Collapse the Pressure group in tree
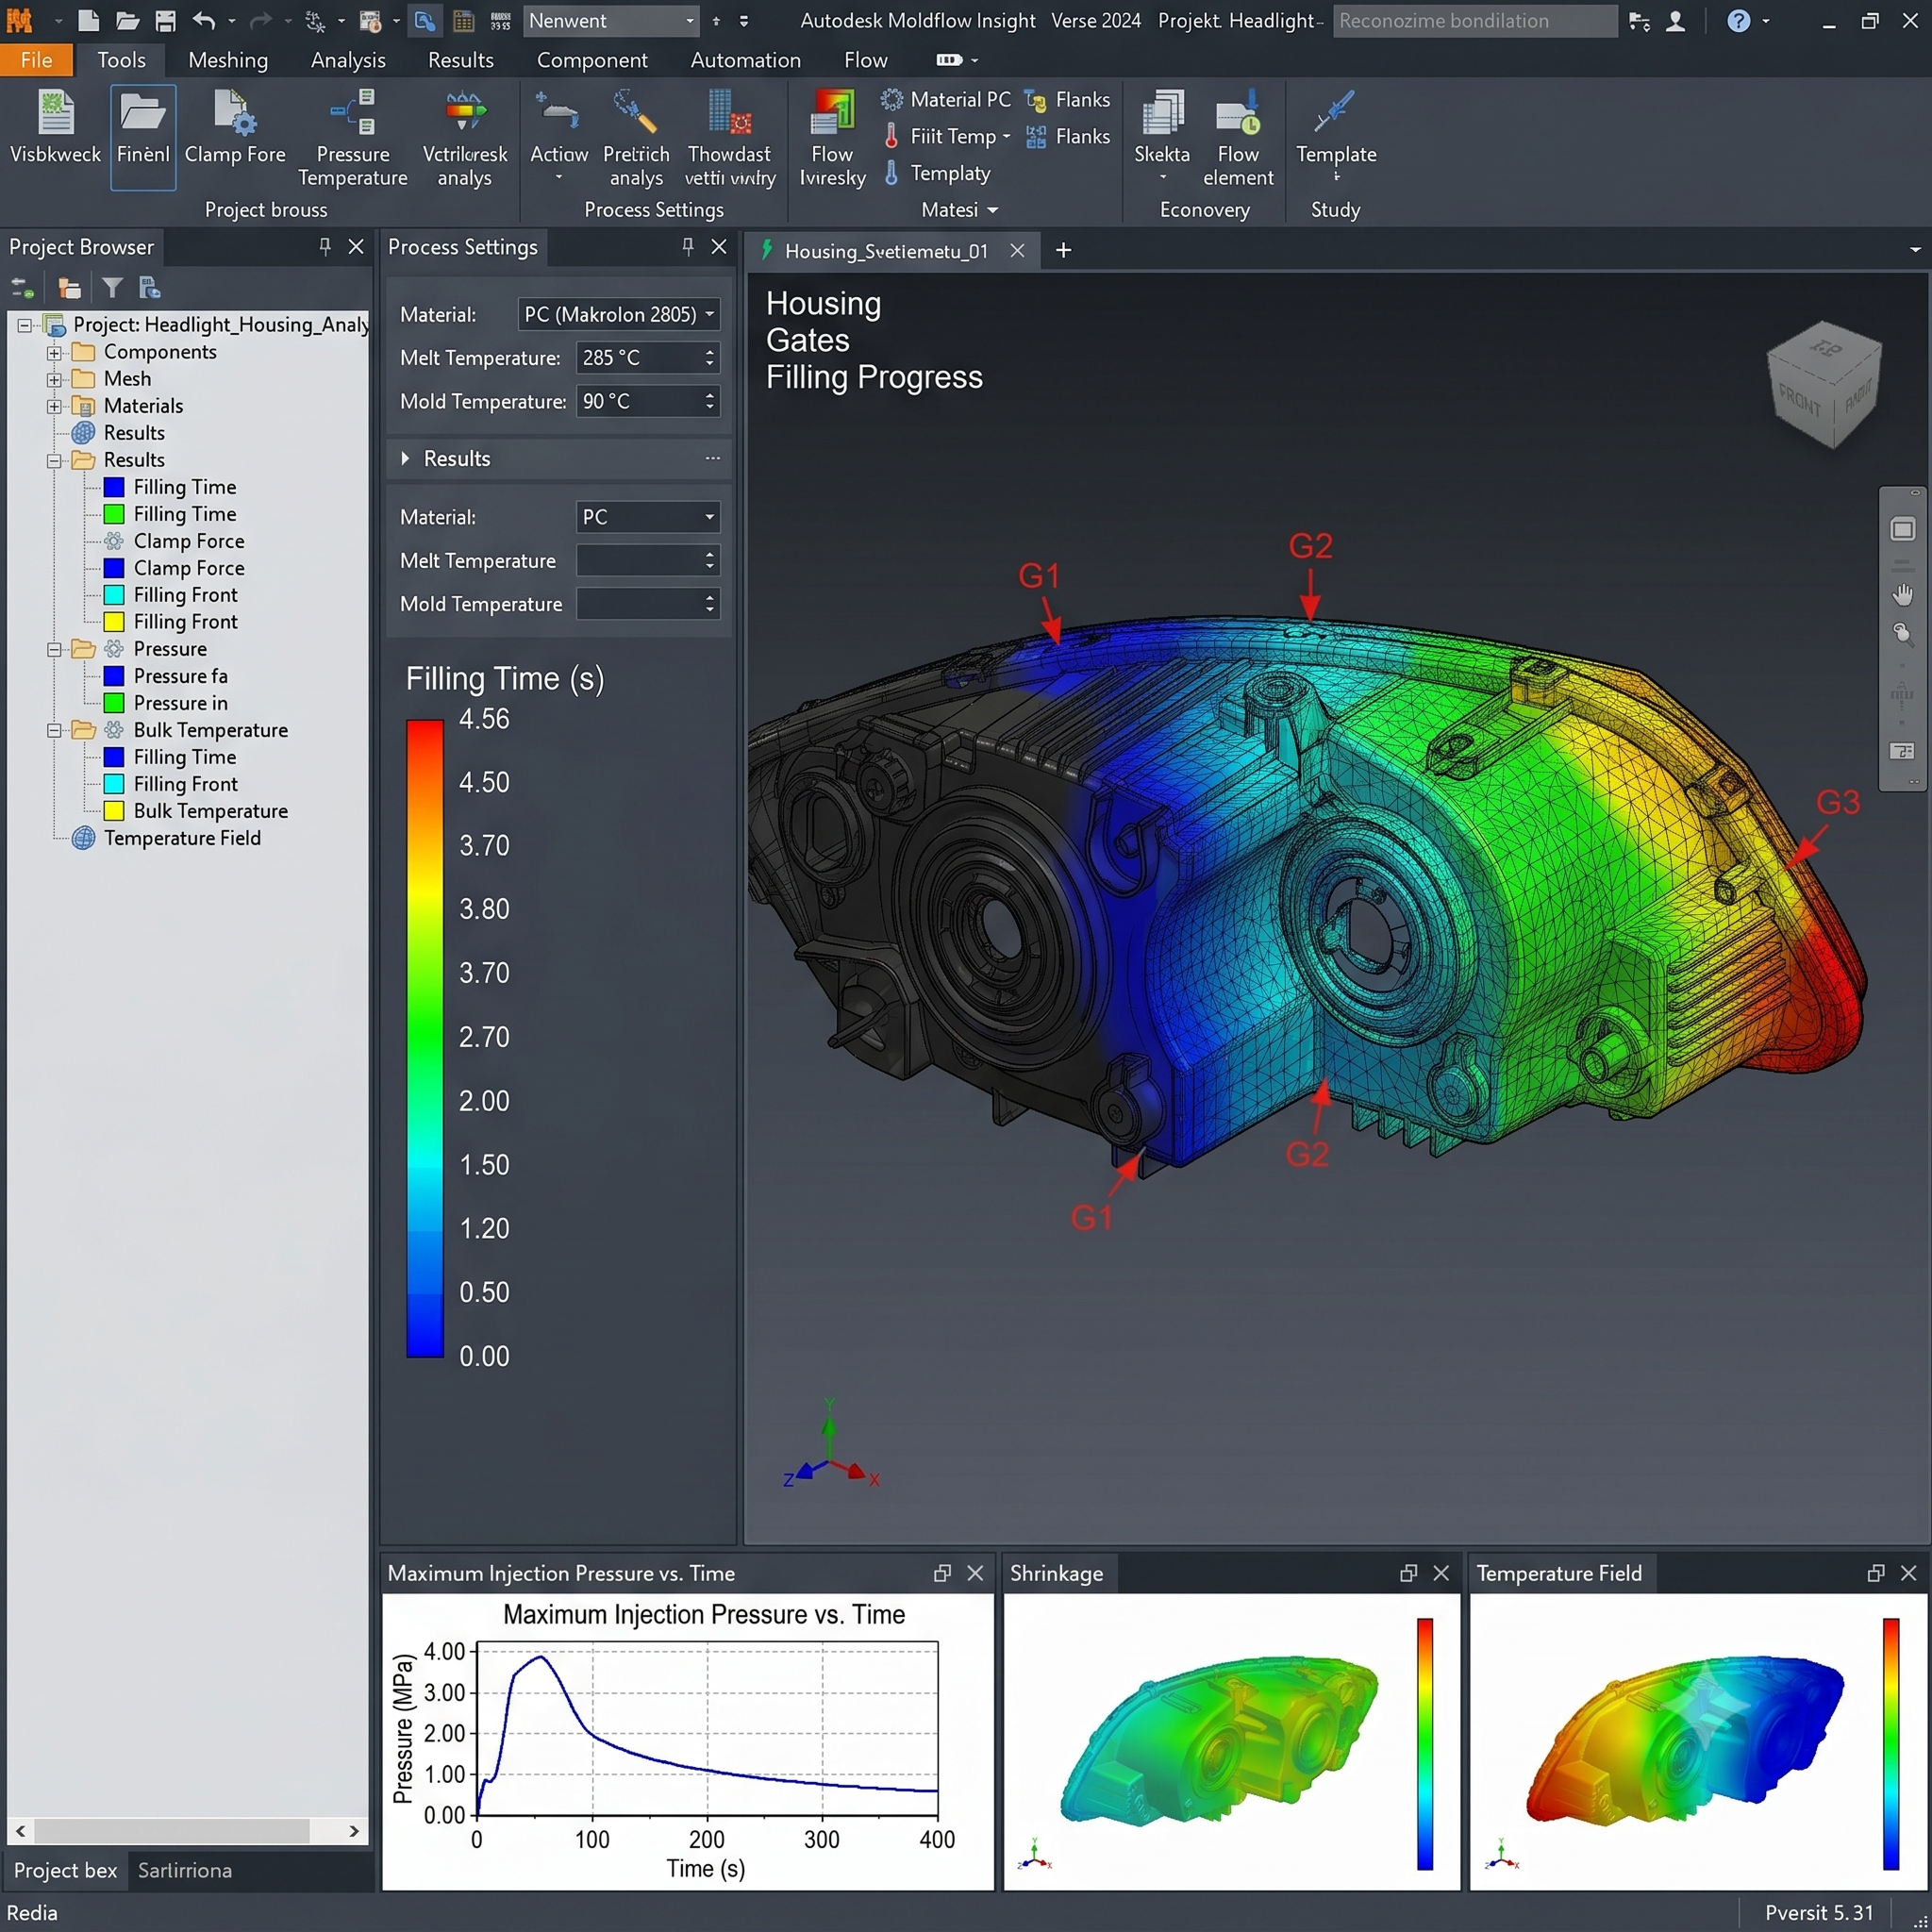Screen dimensions: 1932x1932 [x=55, y=650]
